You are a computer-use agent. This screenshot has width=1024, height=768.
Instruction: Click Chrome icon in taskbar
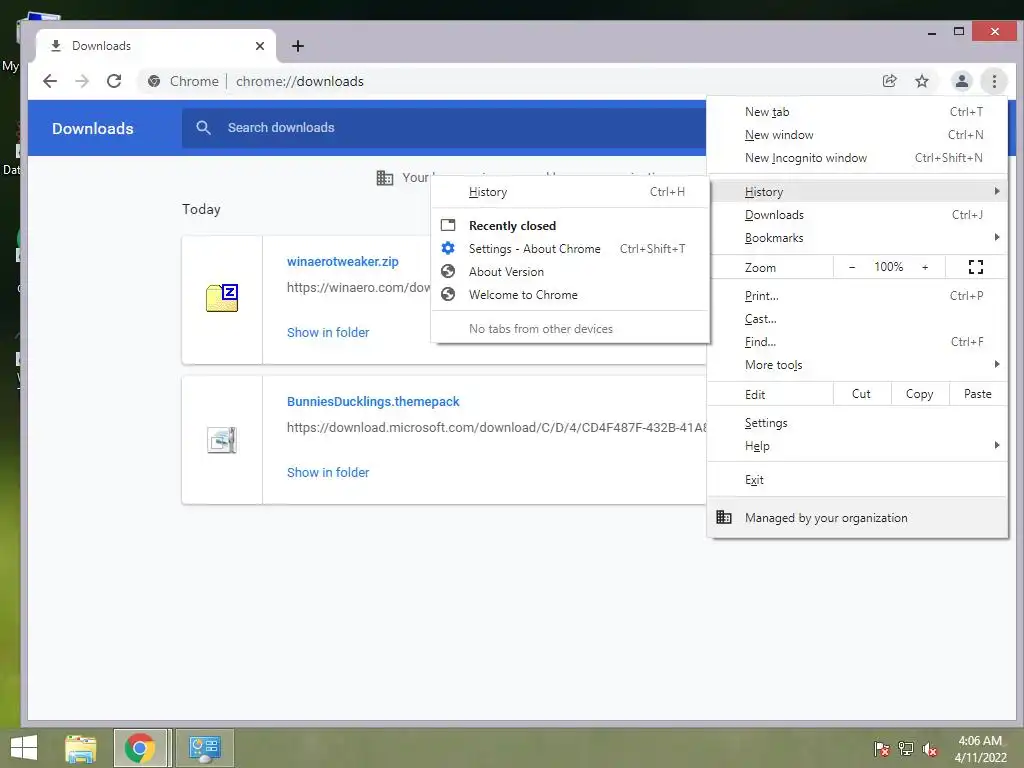[140, 748]
